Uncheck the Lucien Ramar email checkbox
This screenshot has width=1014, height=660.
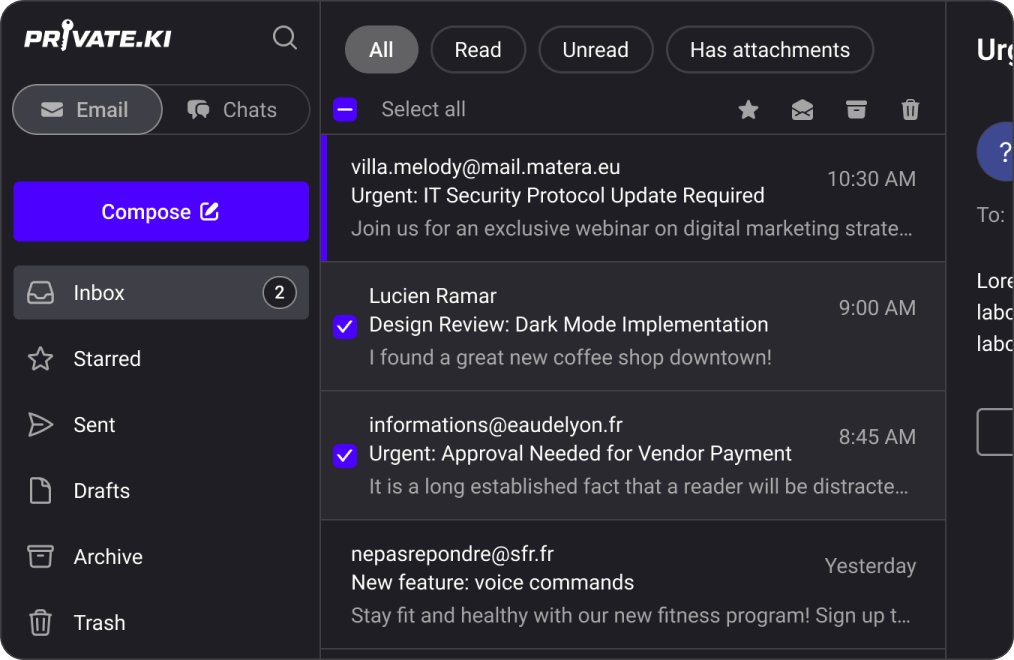pyautogui.click(x=345, y=326)
